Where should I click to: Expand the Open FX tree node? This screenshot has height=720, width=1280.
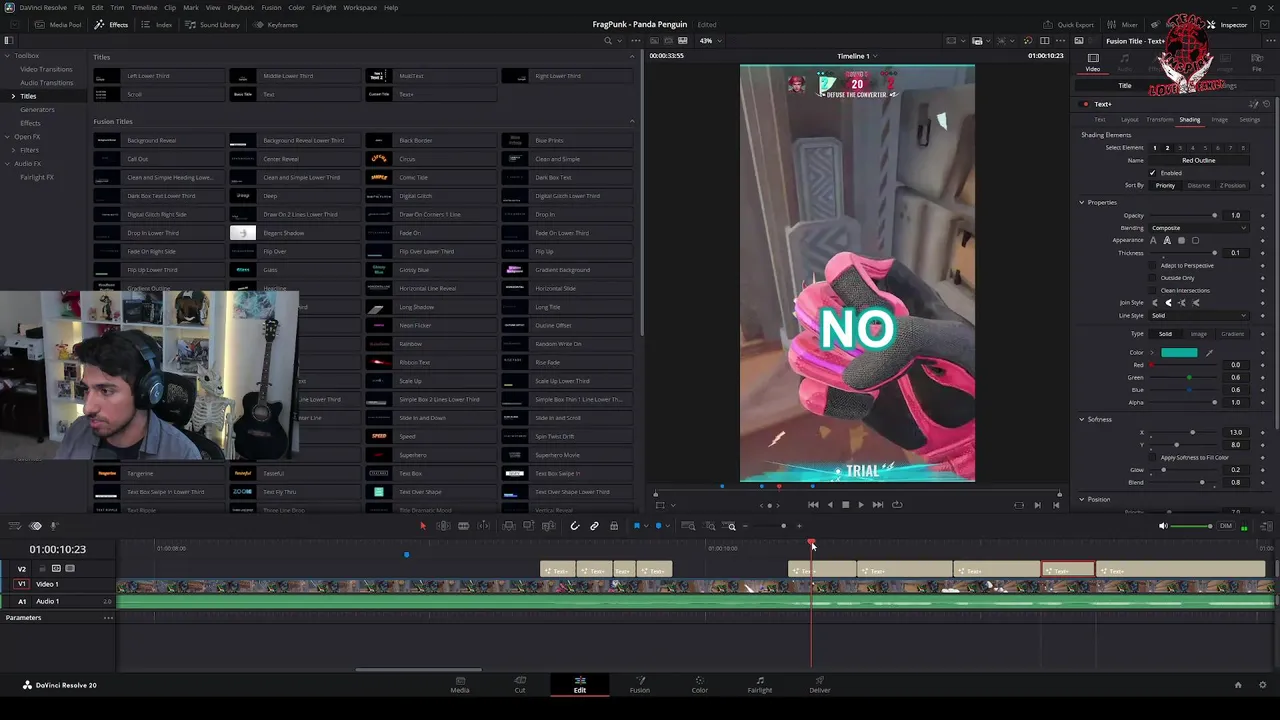tap(7, 137)
